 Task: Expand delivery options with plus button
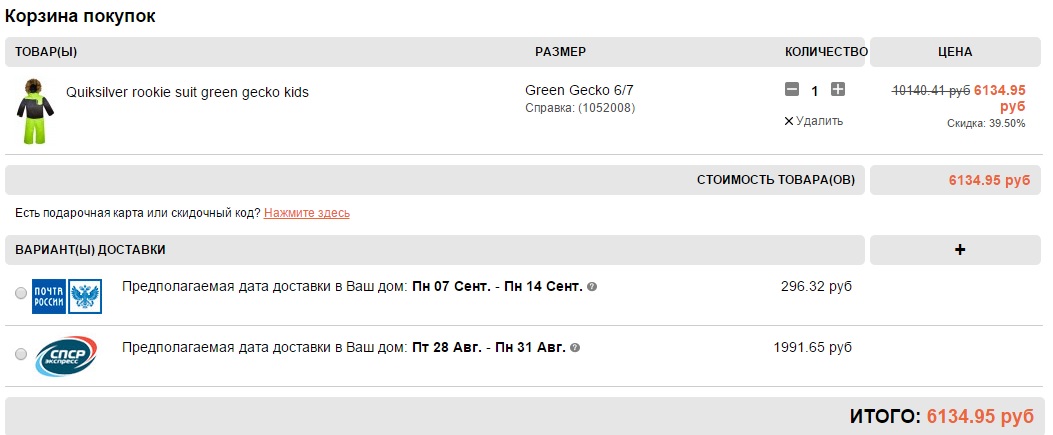click(960, 250)
